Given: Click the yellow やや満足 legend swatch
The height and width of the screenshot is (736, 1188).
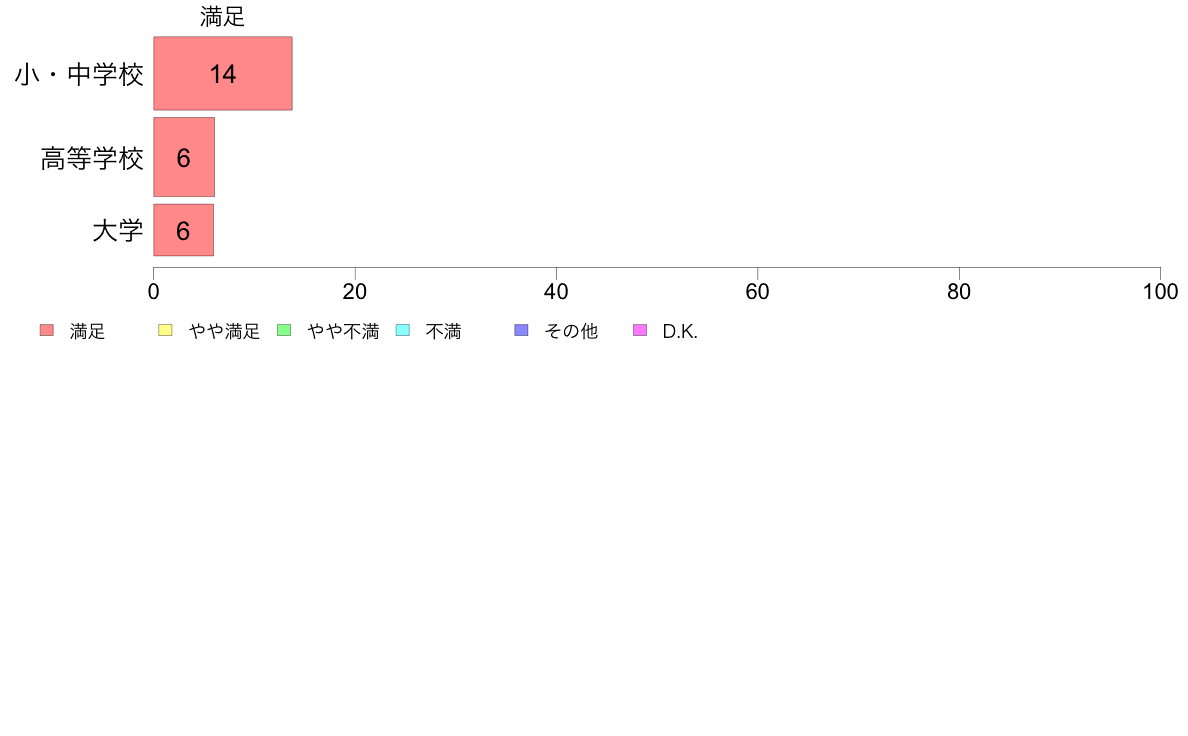Looking at the screenshot, I should click(165, 330).
